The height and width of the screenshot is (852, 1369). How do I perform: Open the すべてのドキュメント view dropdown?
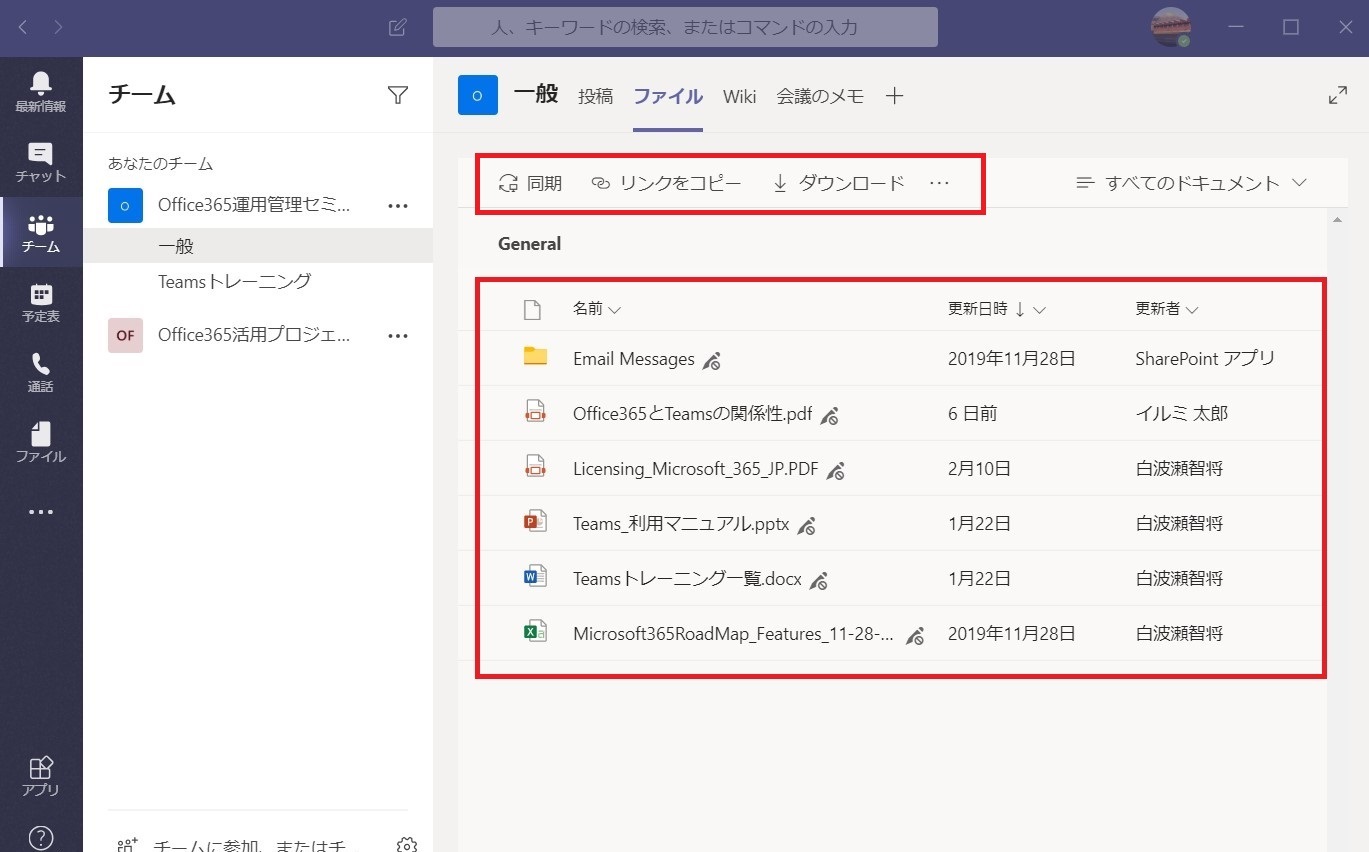click(x=1191, y=183)
